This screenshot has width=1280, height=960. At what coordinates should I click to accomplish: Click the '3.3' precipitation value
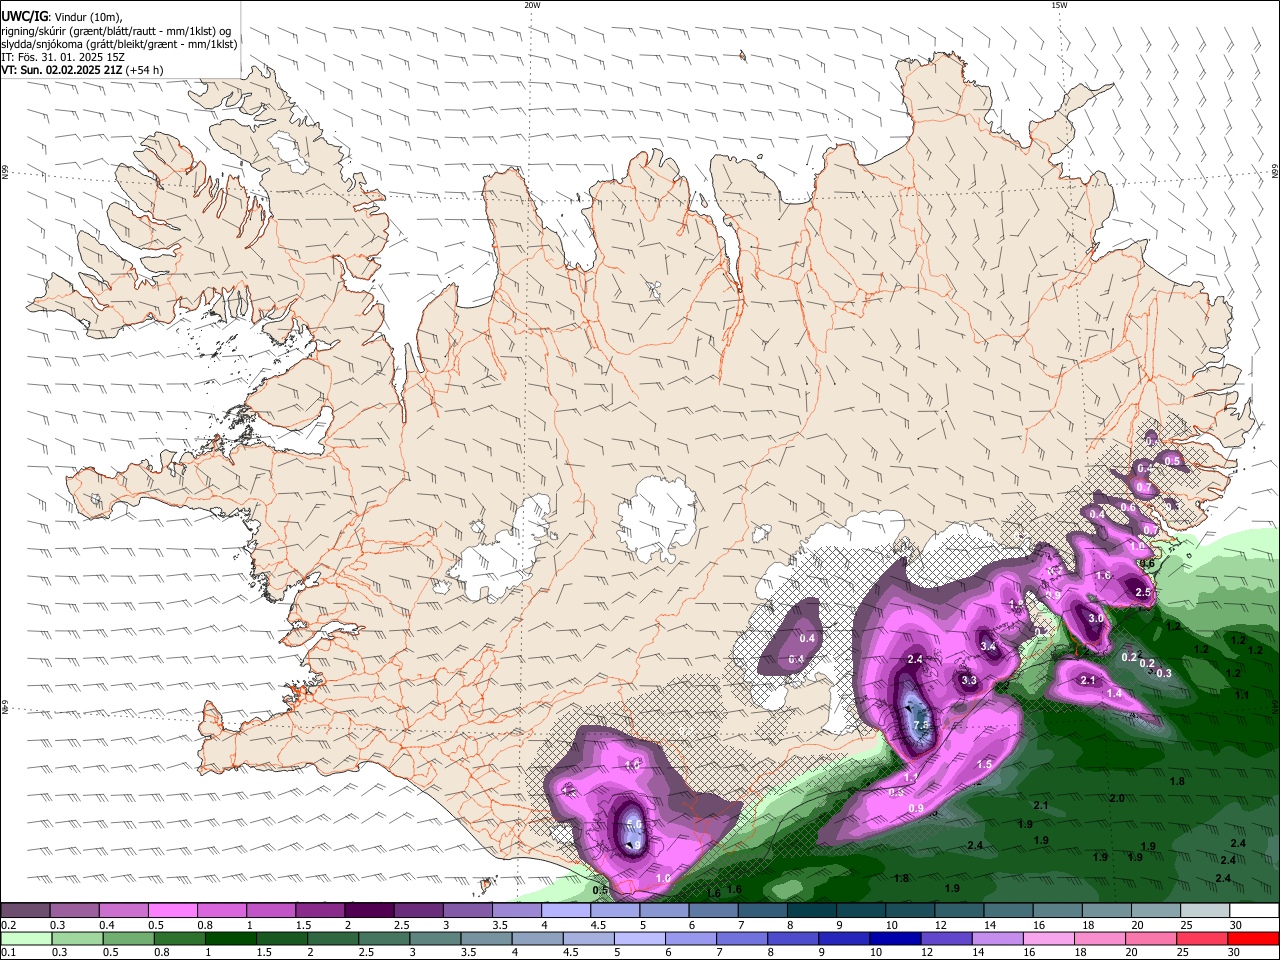click(968, 680)
